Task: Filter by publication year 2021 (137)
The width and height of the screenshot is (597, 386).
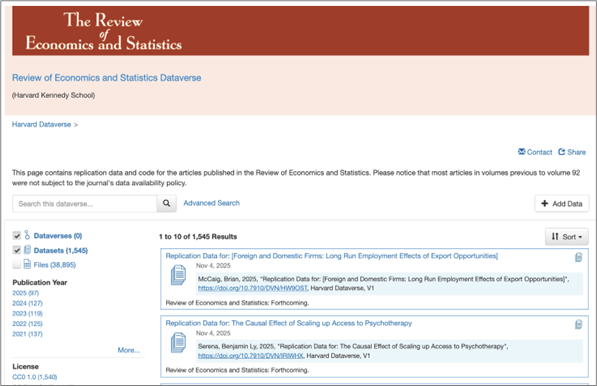Action: point(27,334)
